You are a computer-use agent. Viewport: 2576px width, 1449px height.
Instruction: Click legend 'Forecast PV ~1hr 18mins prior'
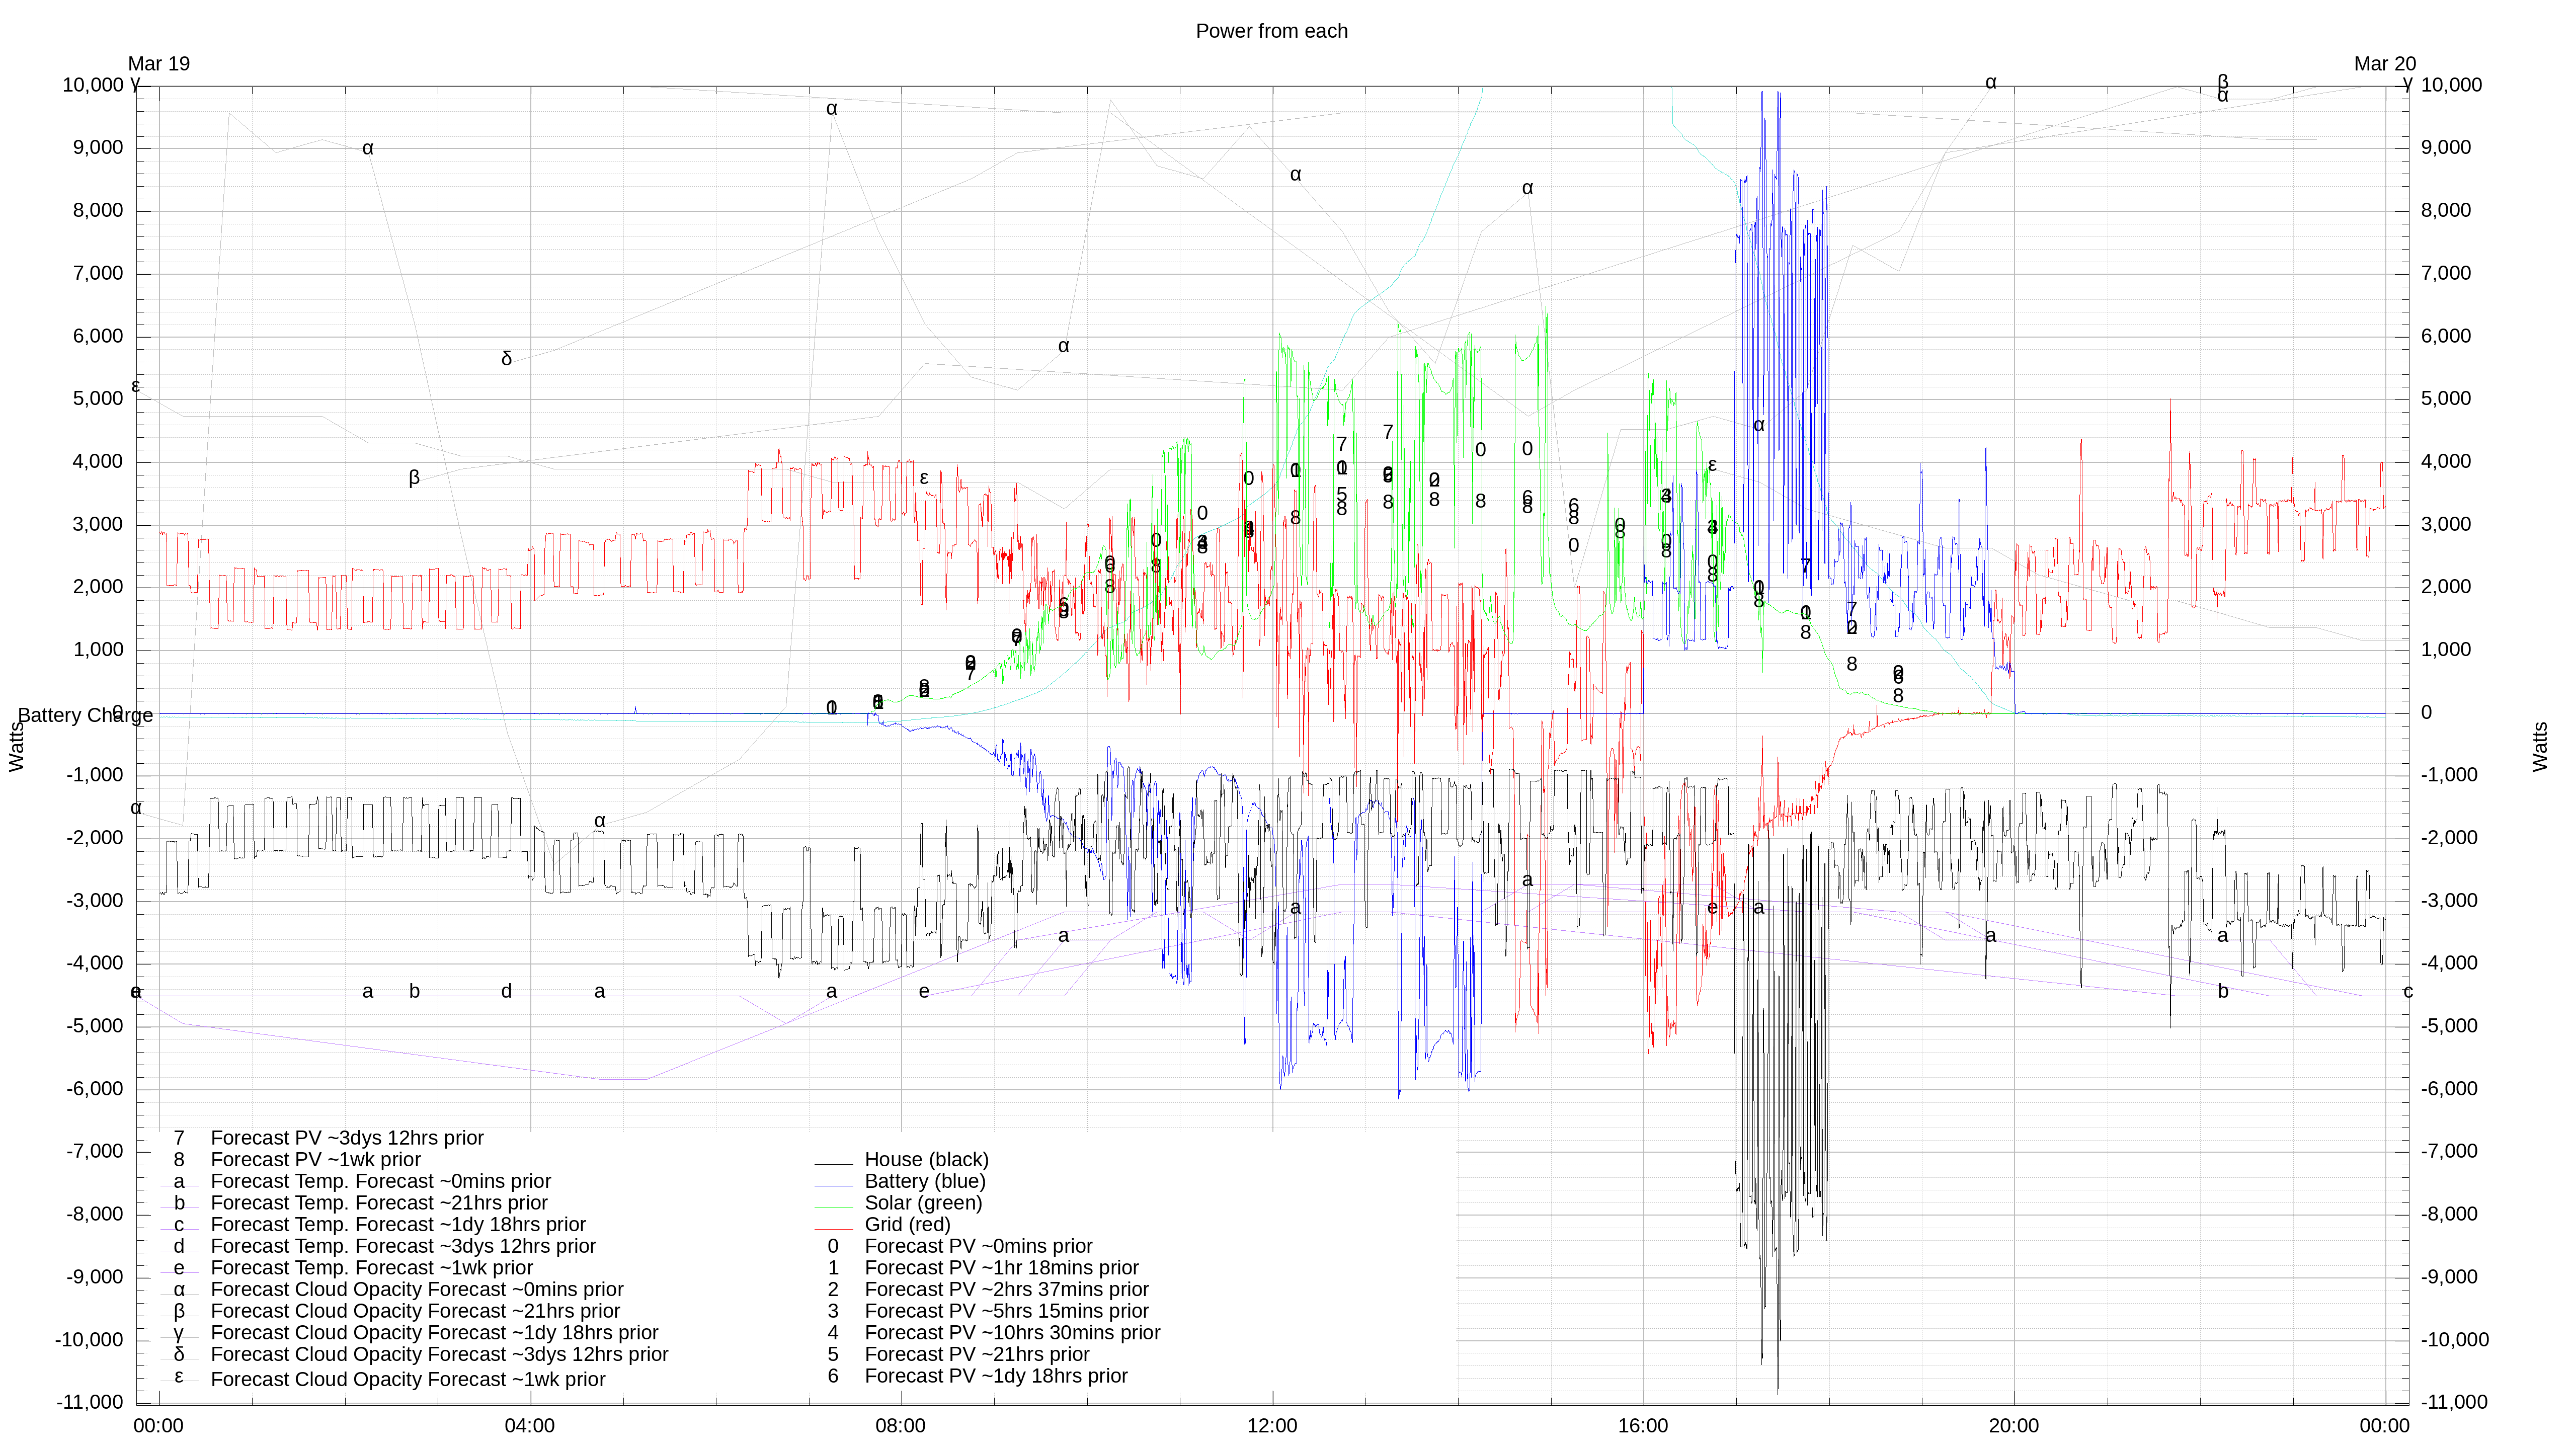click(1001, 1268)
